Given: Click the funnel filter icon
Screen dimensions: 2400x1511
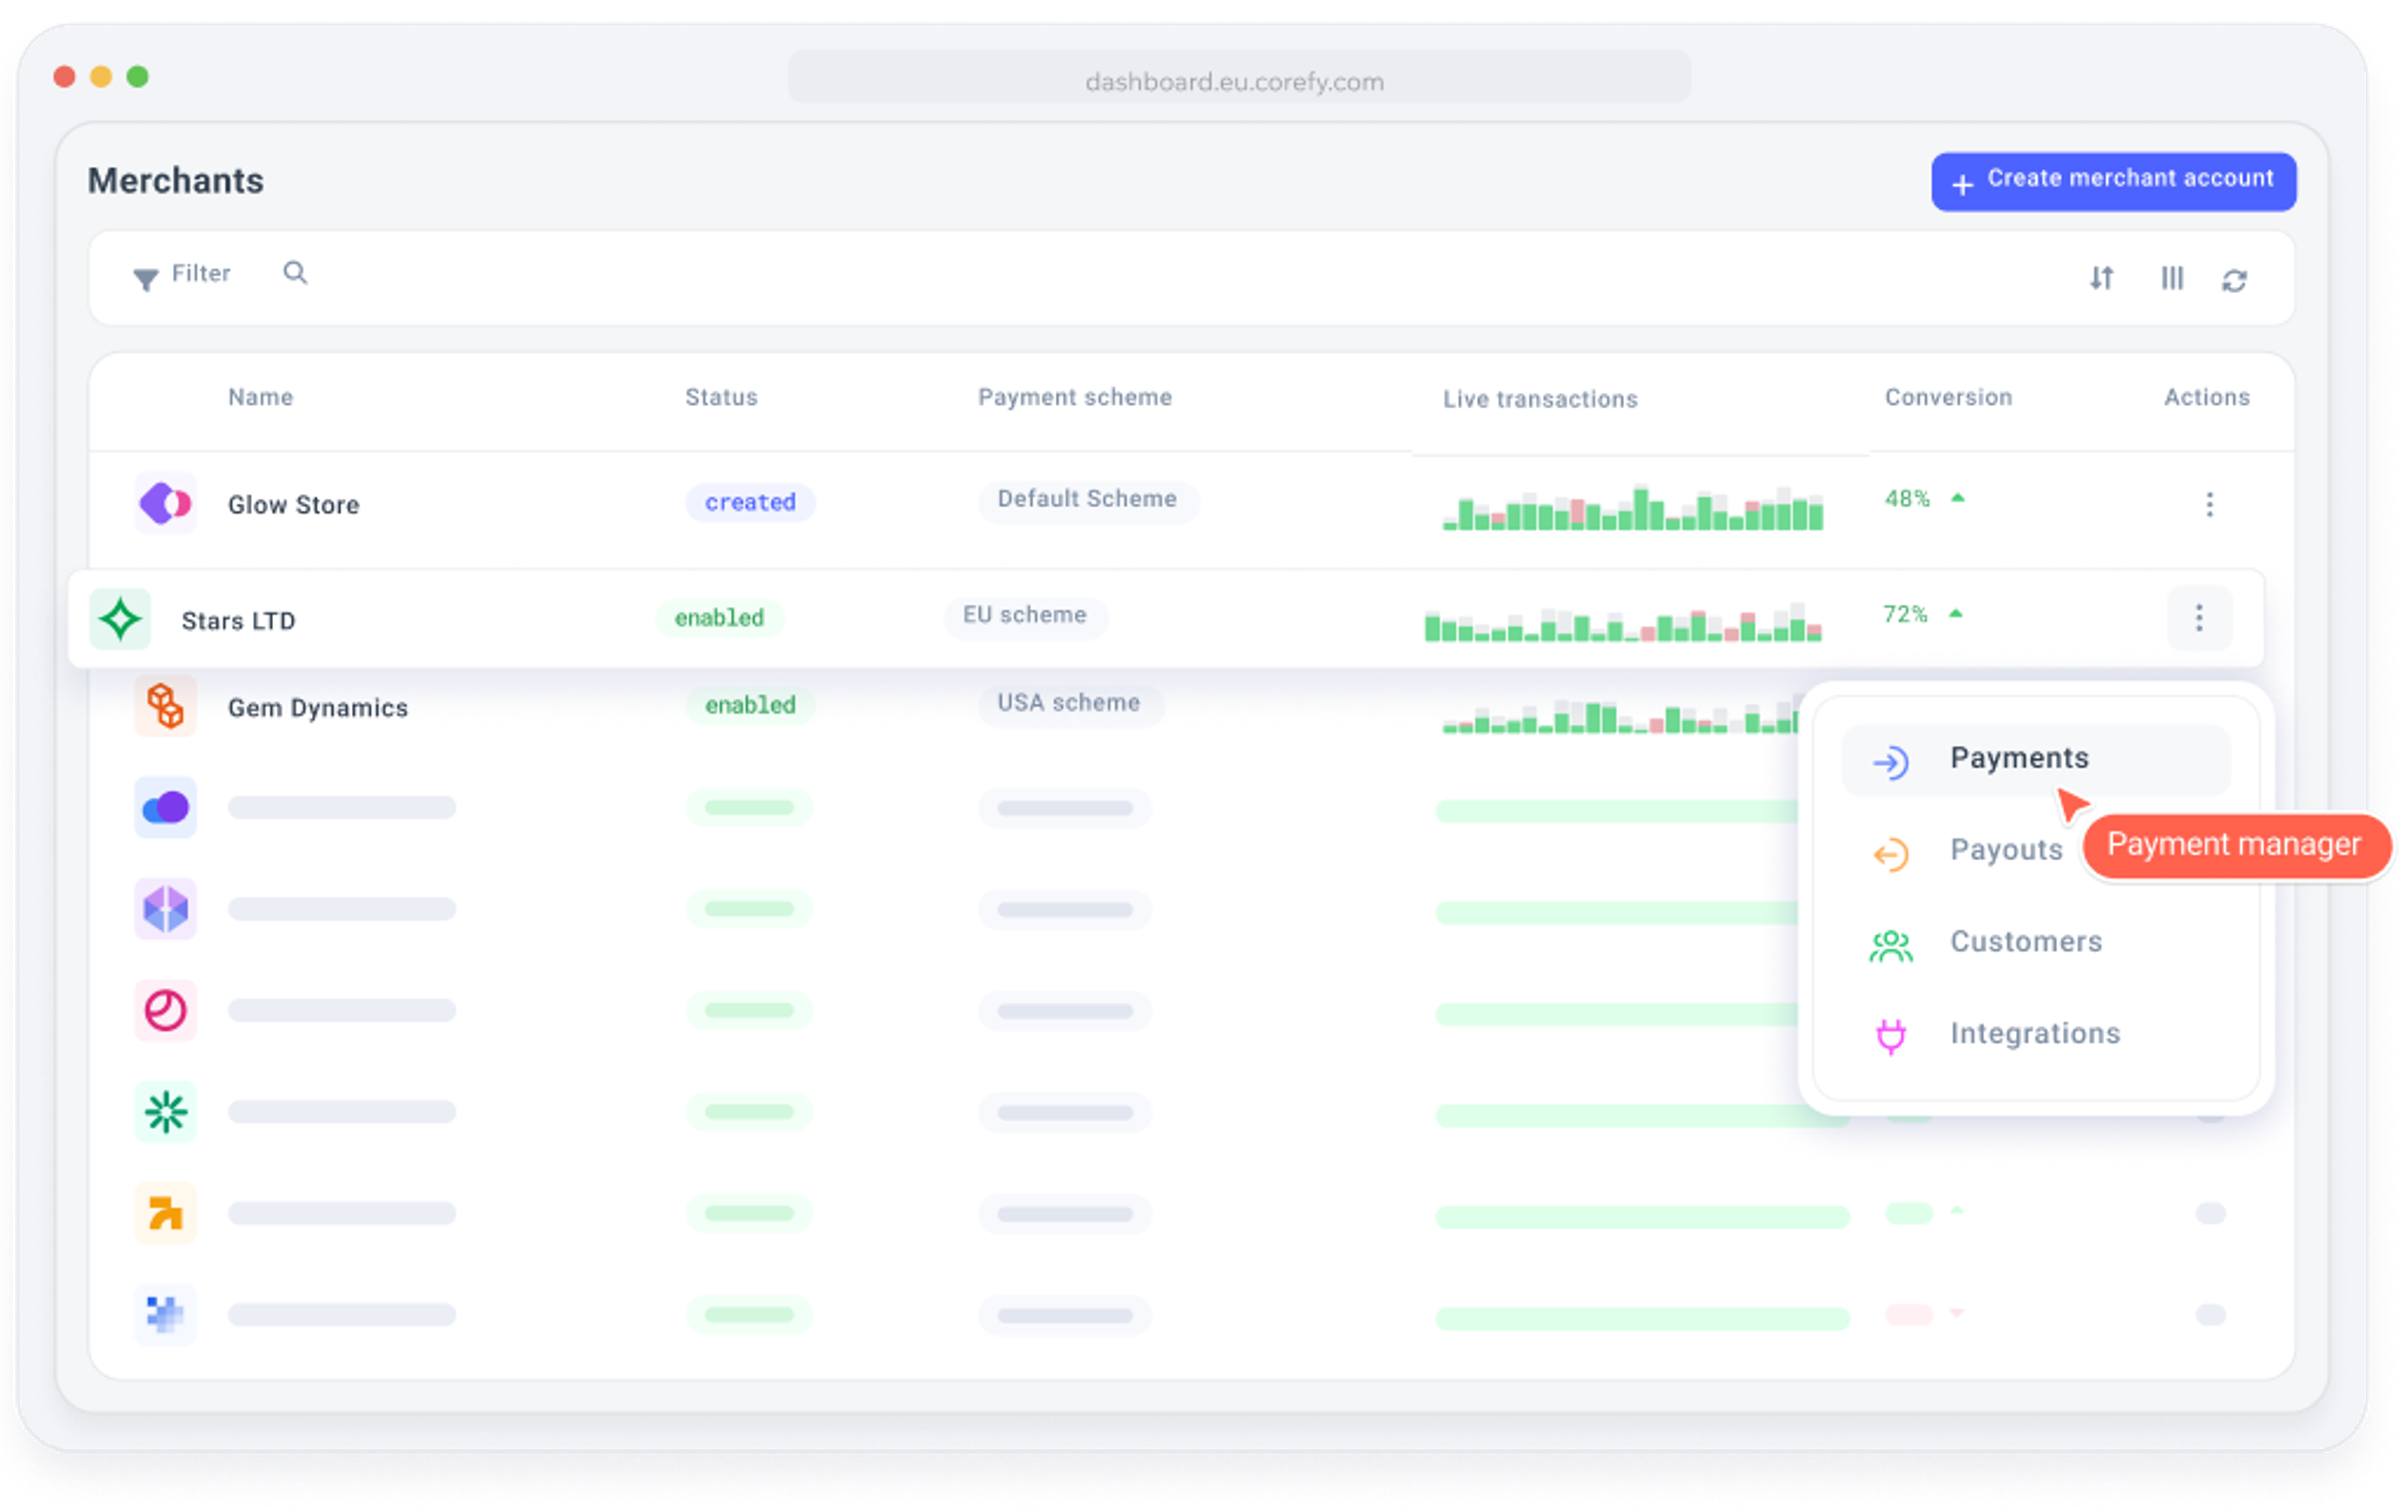Looking at the screenshot, I should pyautogui.click(x=145, y=279).
